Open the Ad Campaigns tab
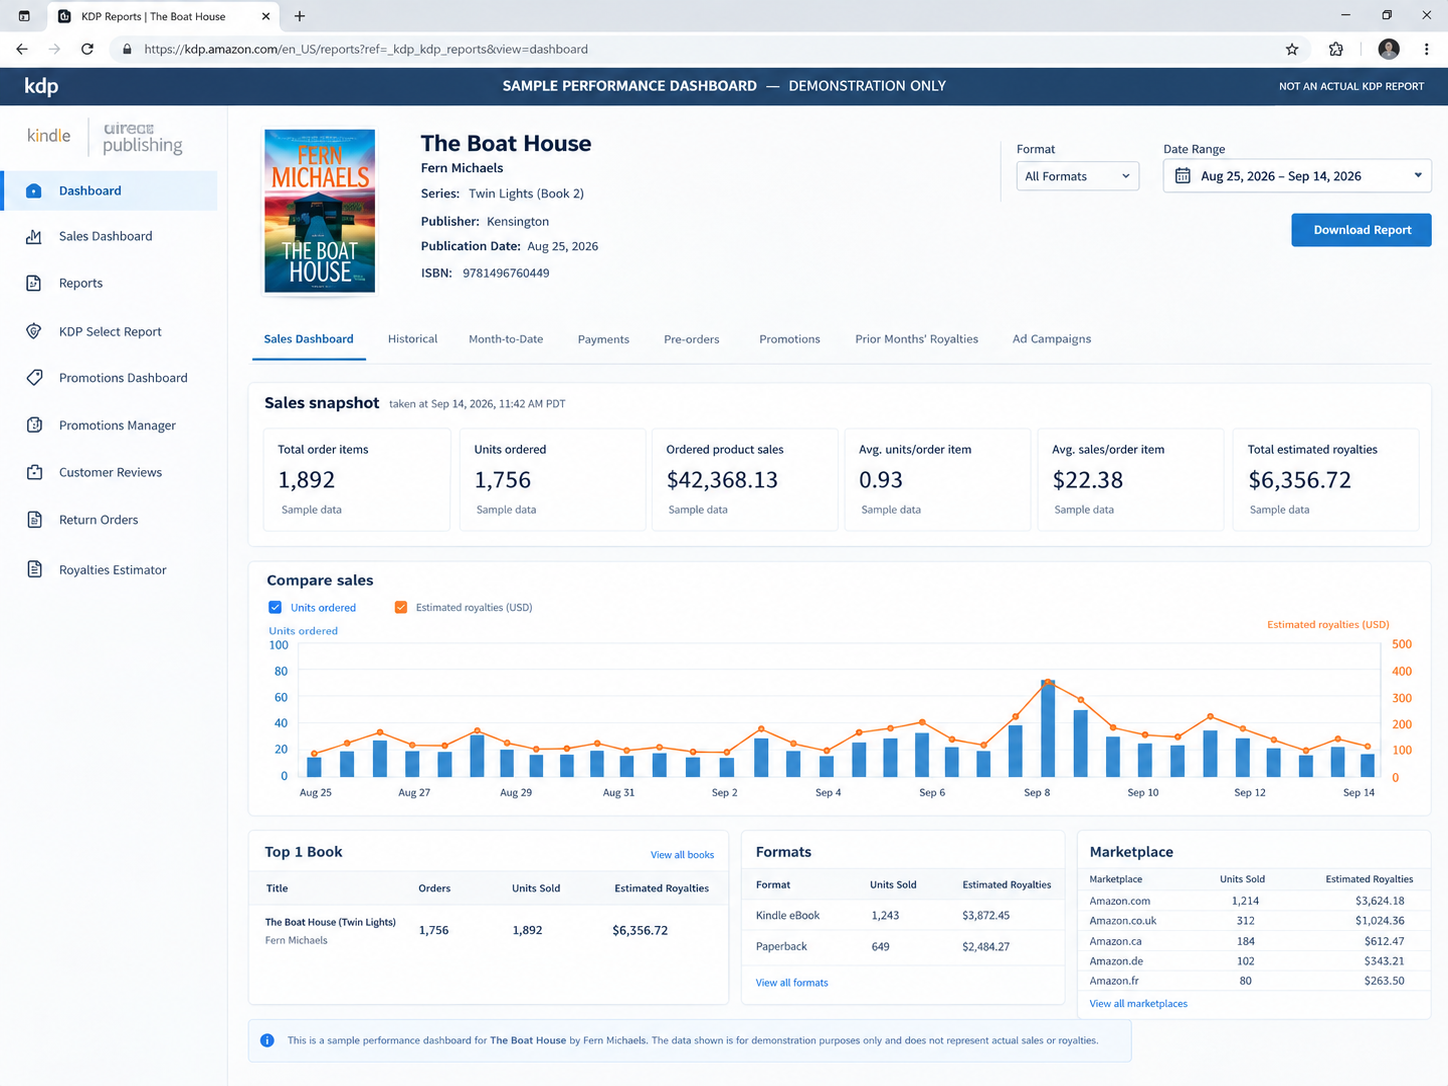The image size is (1448, 1086). [1051, 339]
